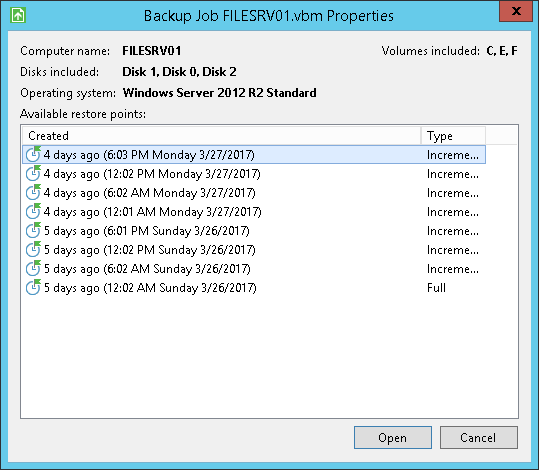This screenshot has width=539, height=470.
Task: Sort by the Type column header
Action: click(x=453, y=136)
